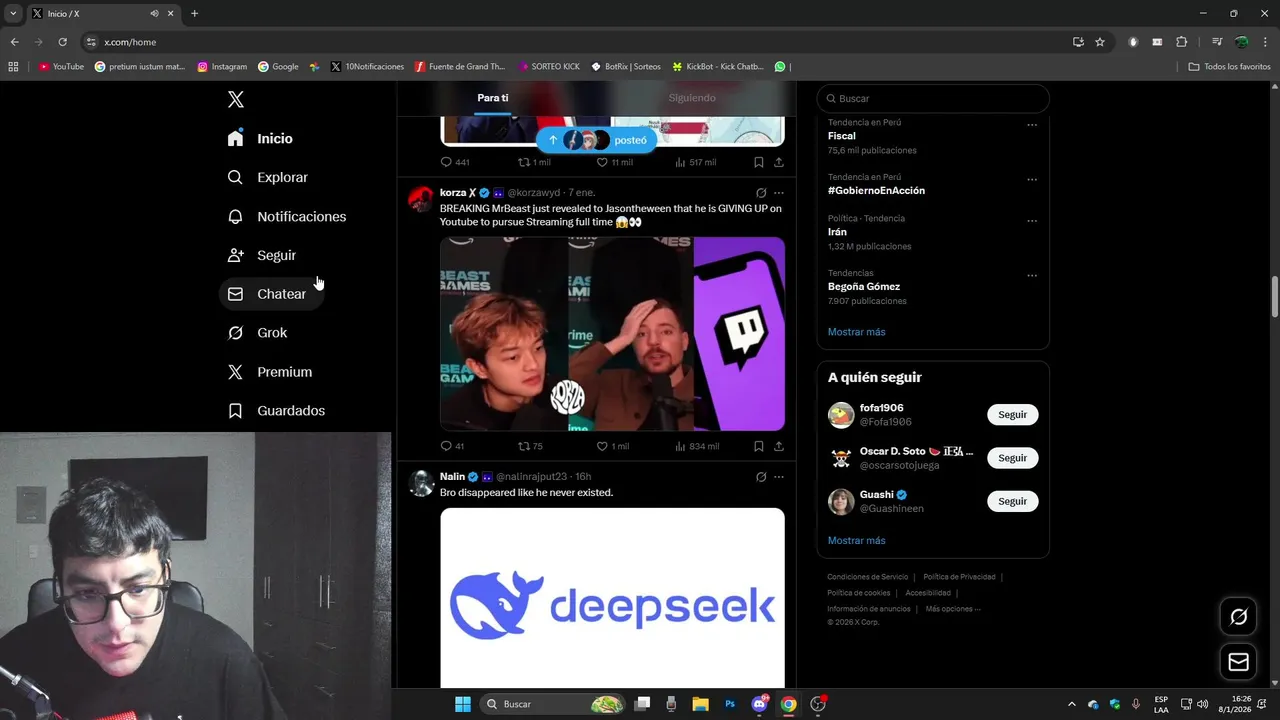Screen dimensions: 1280x720
Task: Follow Oscar D. Soto
Action: (1012, 458)
